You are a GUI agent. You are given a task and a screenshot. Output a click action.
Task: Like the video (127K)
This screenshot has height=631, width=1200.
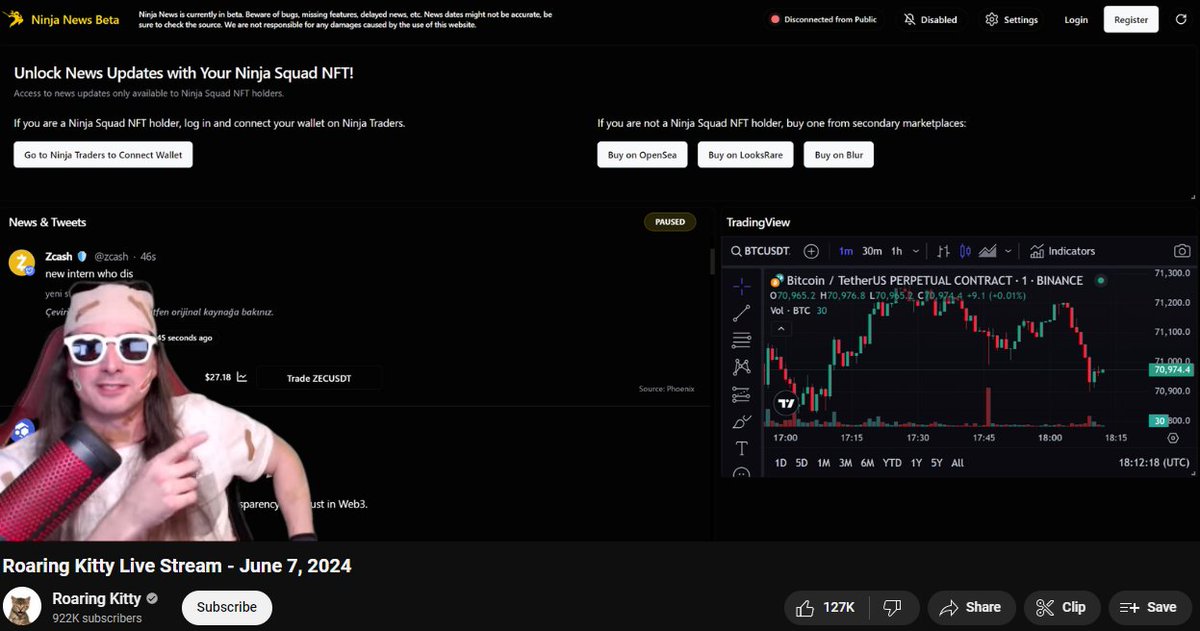point(827,607)
